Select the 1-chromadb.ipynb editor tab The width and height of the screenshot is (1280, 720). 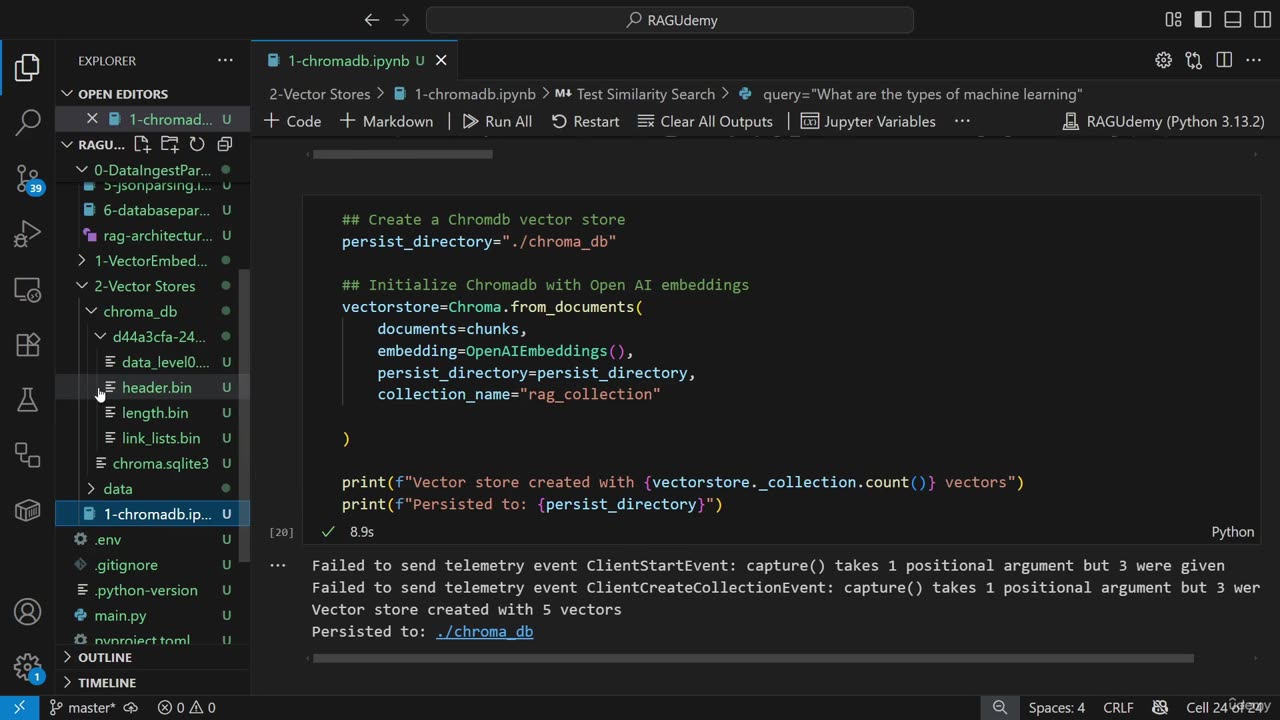(348, 61)
